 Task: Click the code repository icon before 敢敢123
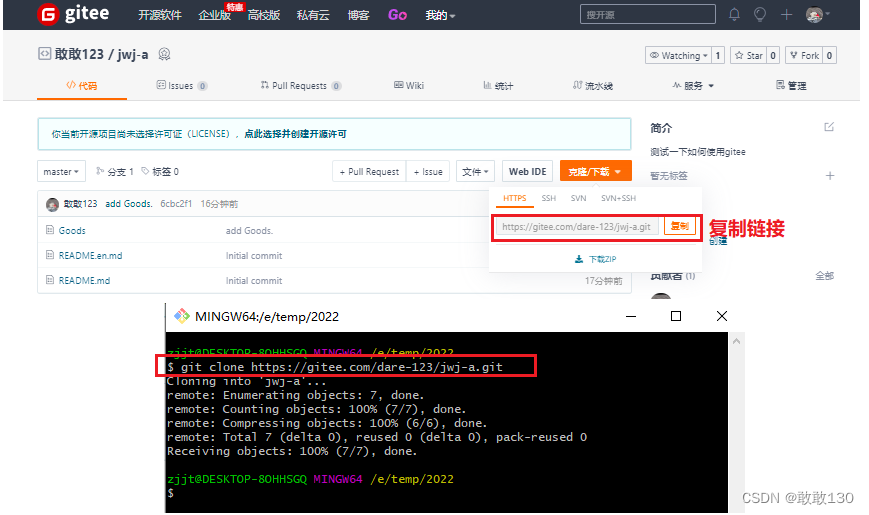click(x=44, y=54)
